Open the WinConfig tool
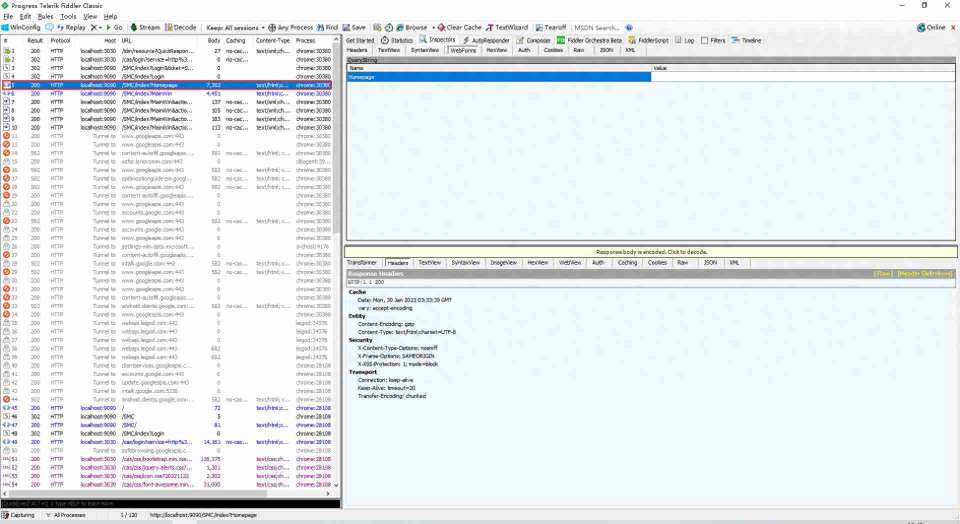960x524 pixels. coord(21,28)
